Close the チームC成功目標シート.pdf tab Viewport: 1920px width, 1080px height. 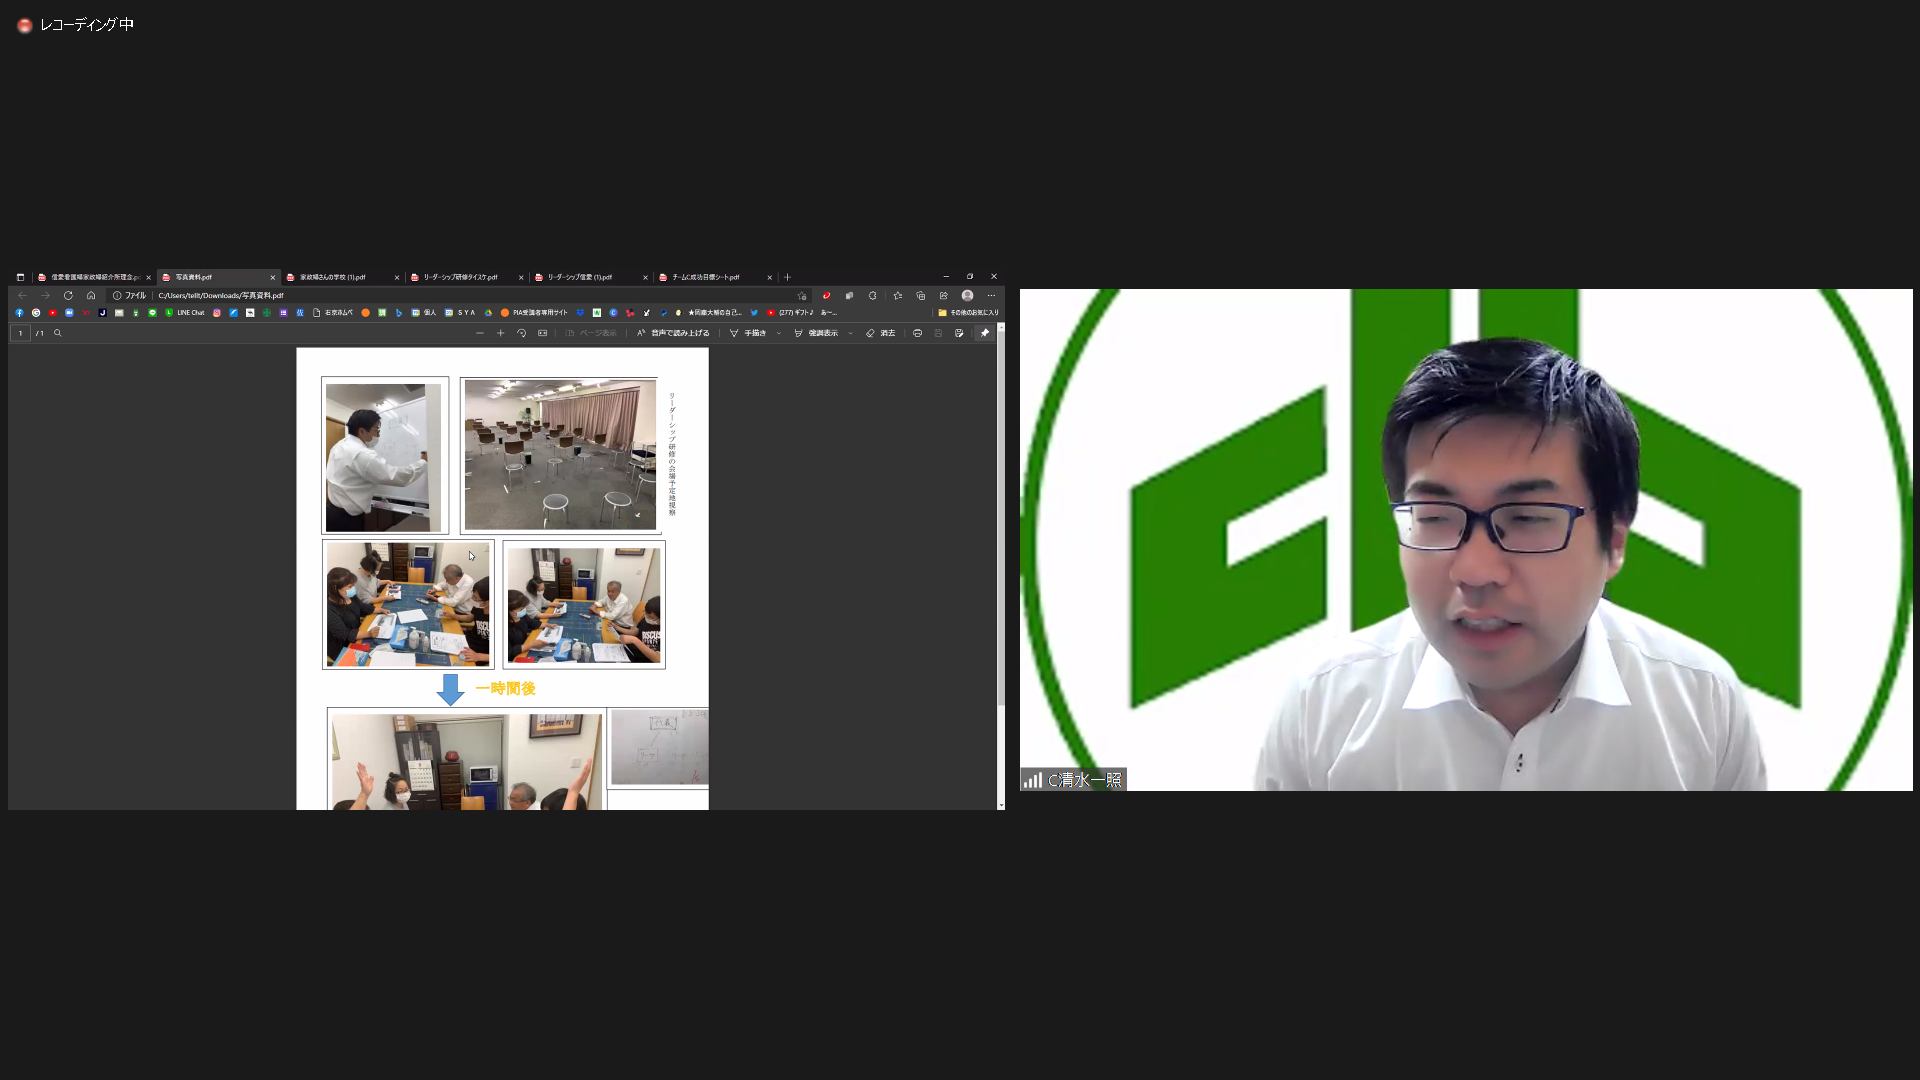coord(769,277)
